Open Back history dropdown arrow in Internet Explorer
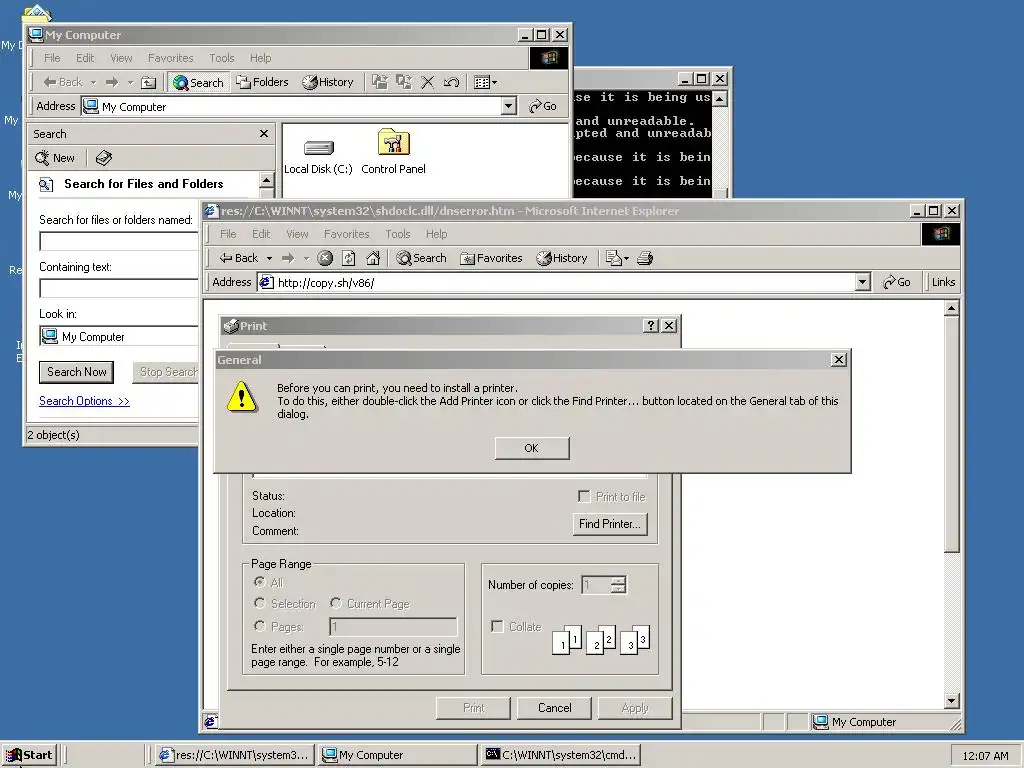Image resolution: width=1024 pixels, height=768 pixels. 269,259
